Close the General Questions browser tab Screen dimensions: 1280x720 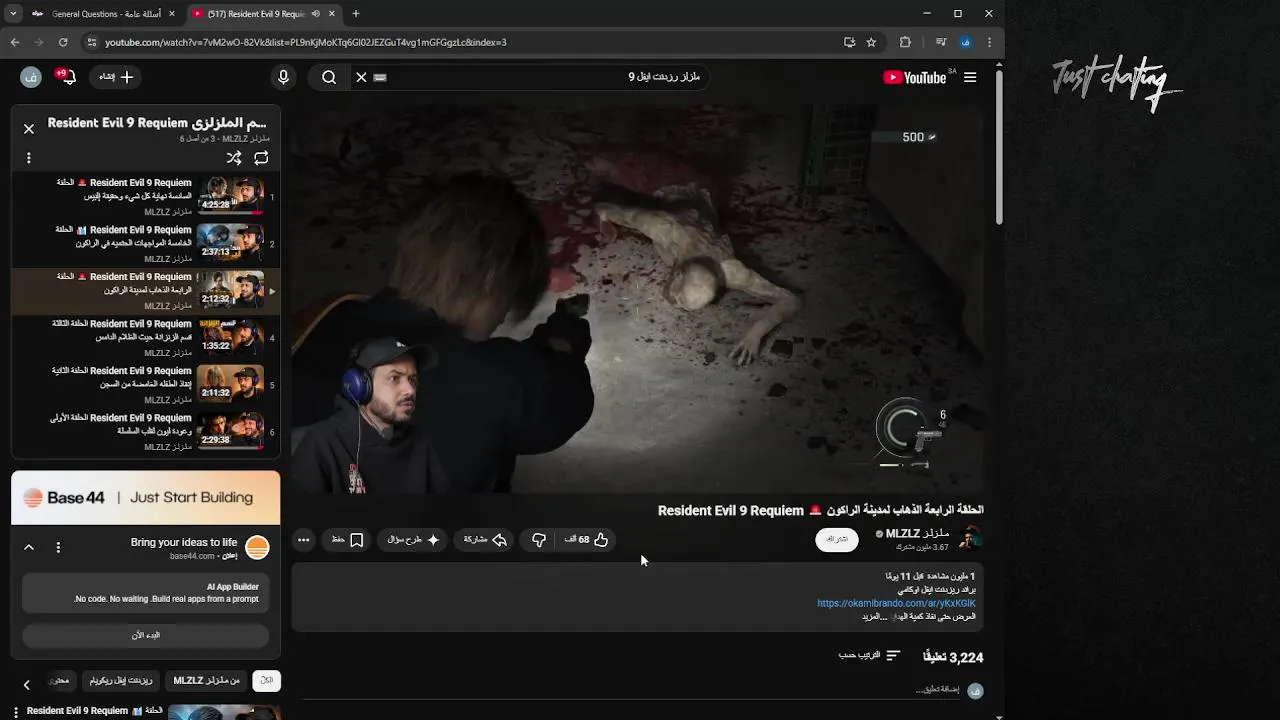tap(171, 14)
